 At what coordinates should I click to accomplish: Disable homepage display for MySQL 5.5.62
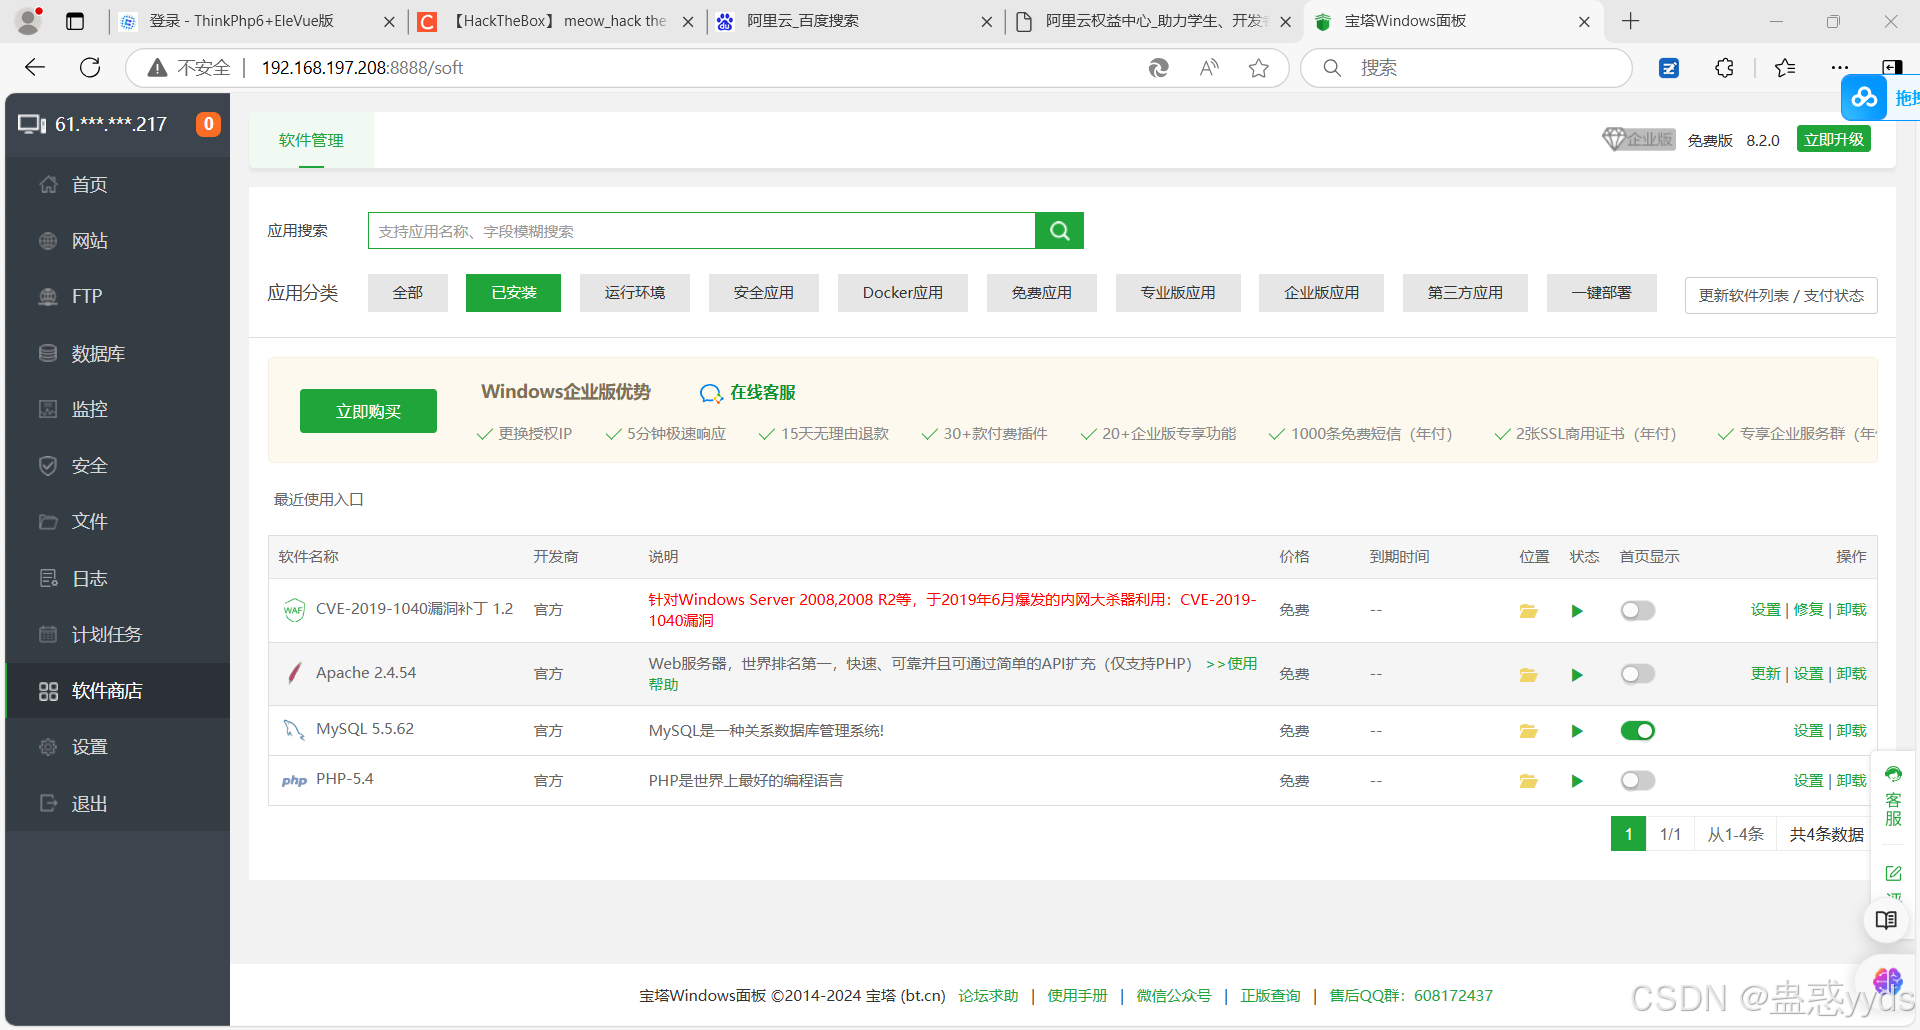[x=1638, y=731]
